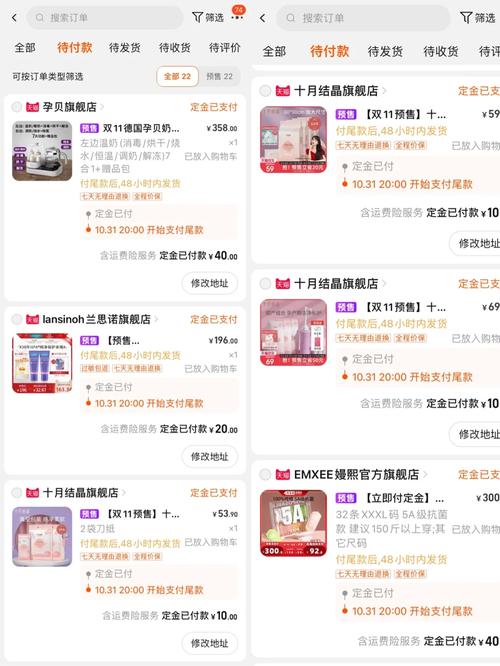Select the EMXEE嫚熙官方旗舰店 order radio circle
The width and height of the screenshot is (500, 666).
265,474
